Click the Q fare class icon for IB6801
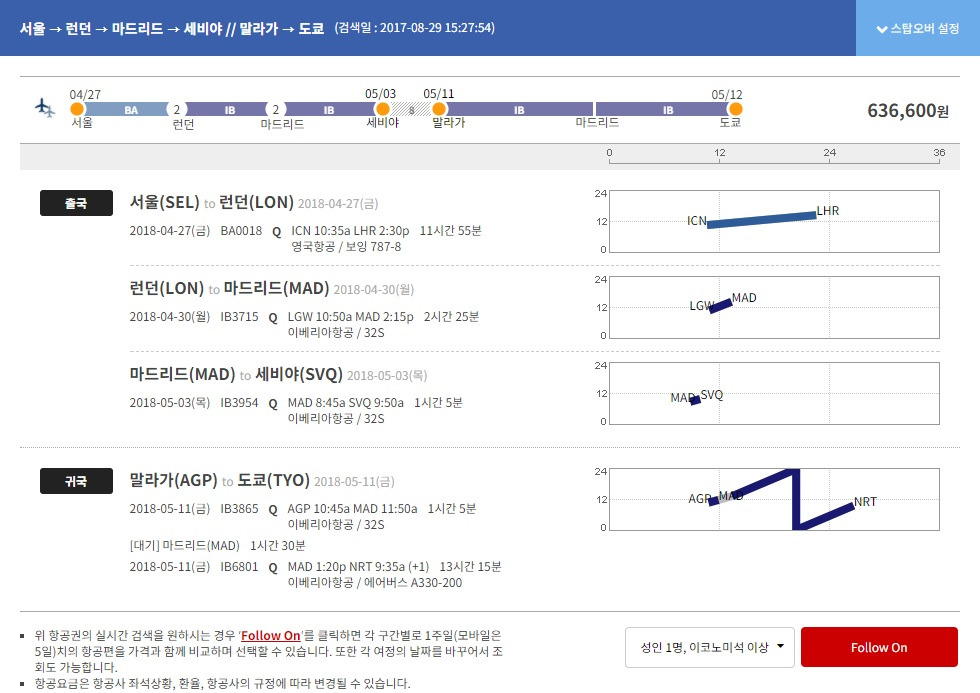 tap(273, 568)
